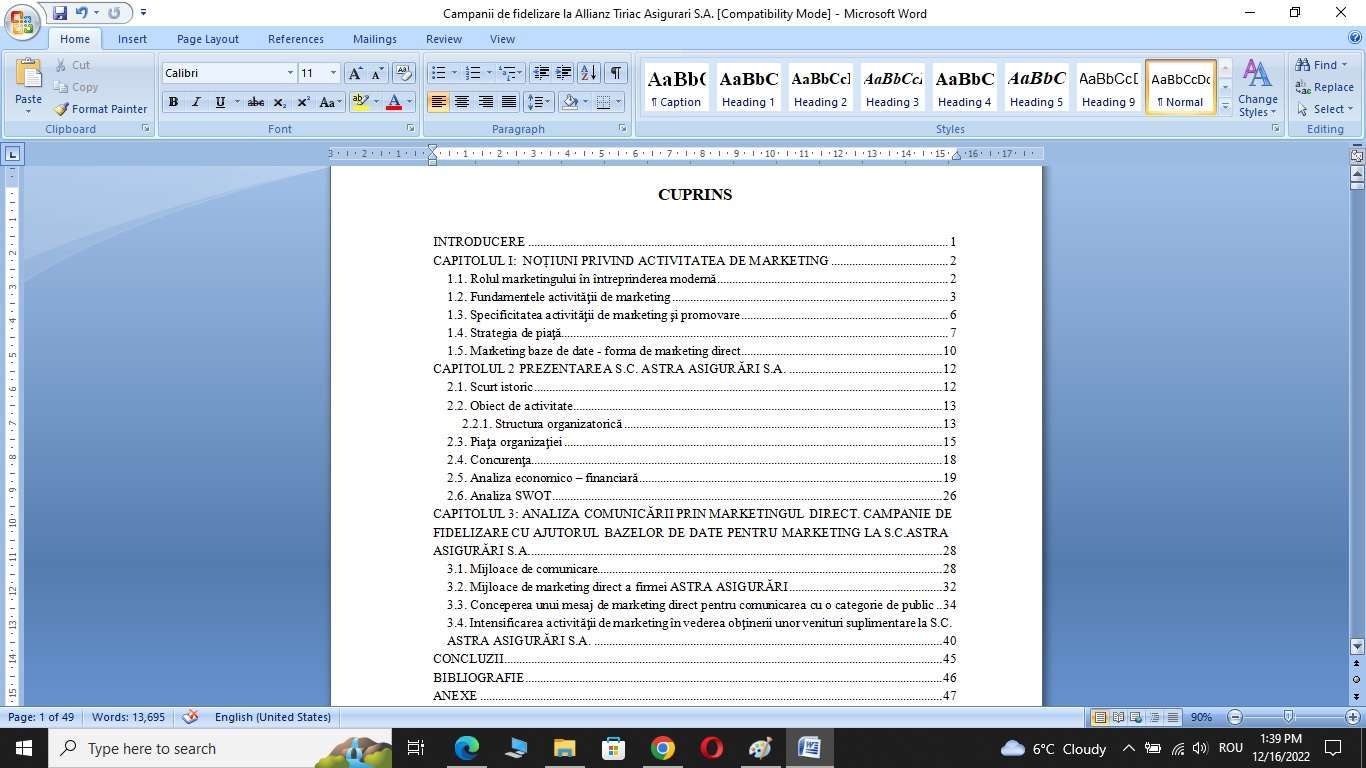Open the numbering list dropdown
Screen dimensions: 1366x768
coord(488,73)
